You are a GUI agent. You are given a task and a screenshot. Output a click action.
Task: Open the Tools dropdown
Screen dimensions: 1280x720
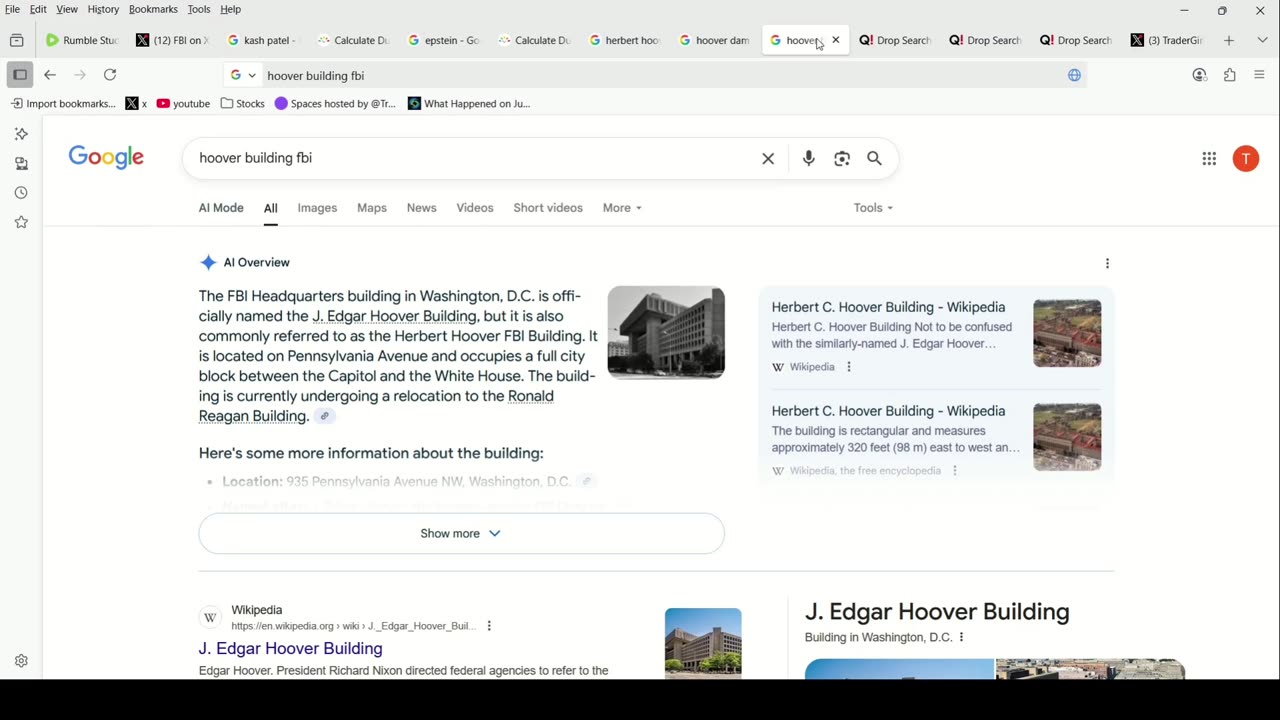click(873, 208)
